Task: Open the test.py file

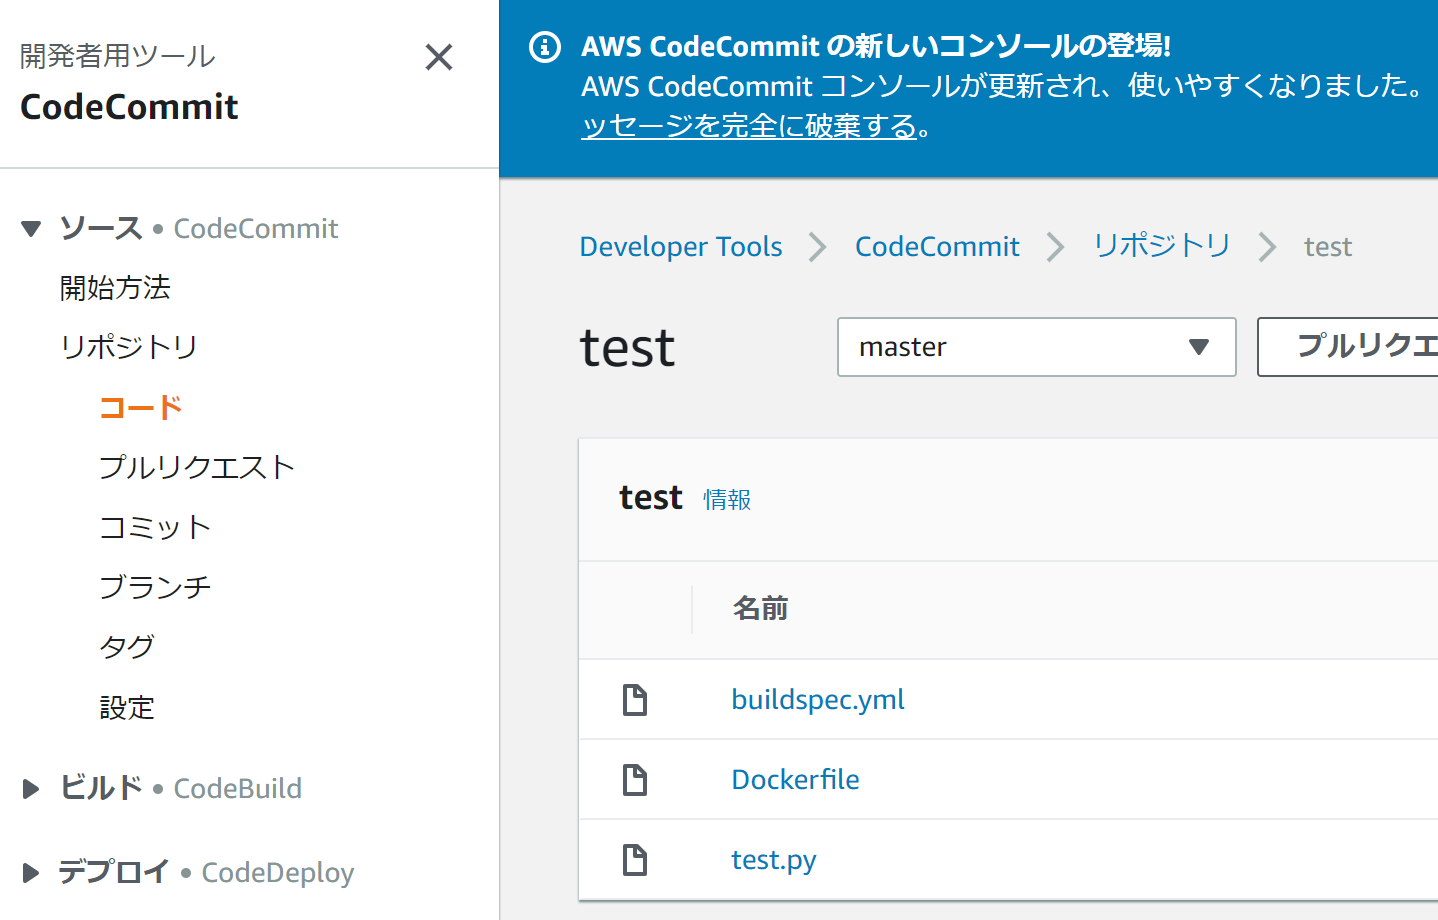Action: point(773,859)
